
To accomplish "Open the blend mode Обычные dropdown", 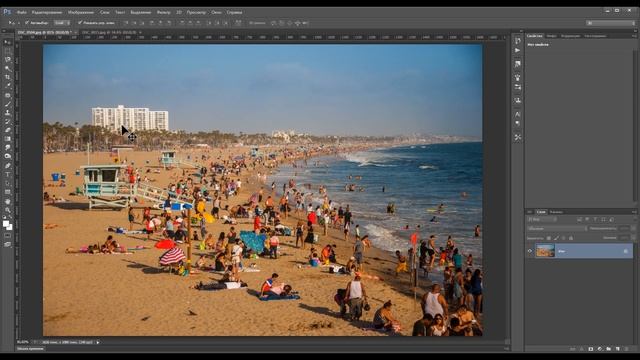I will point(557,229).
